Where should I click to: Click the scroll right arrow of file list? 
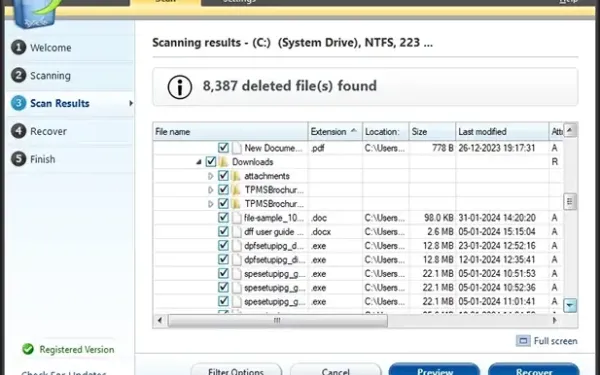(x=554, y=320)
